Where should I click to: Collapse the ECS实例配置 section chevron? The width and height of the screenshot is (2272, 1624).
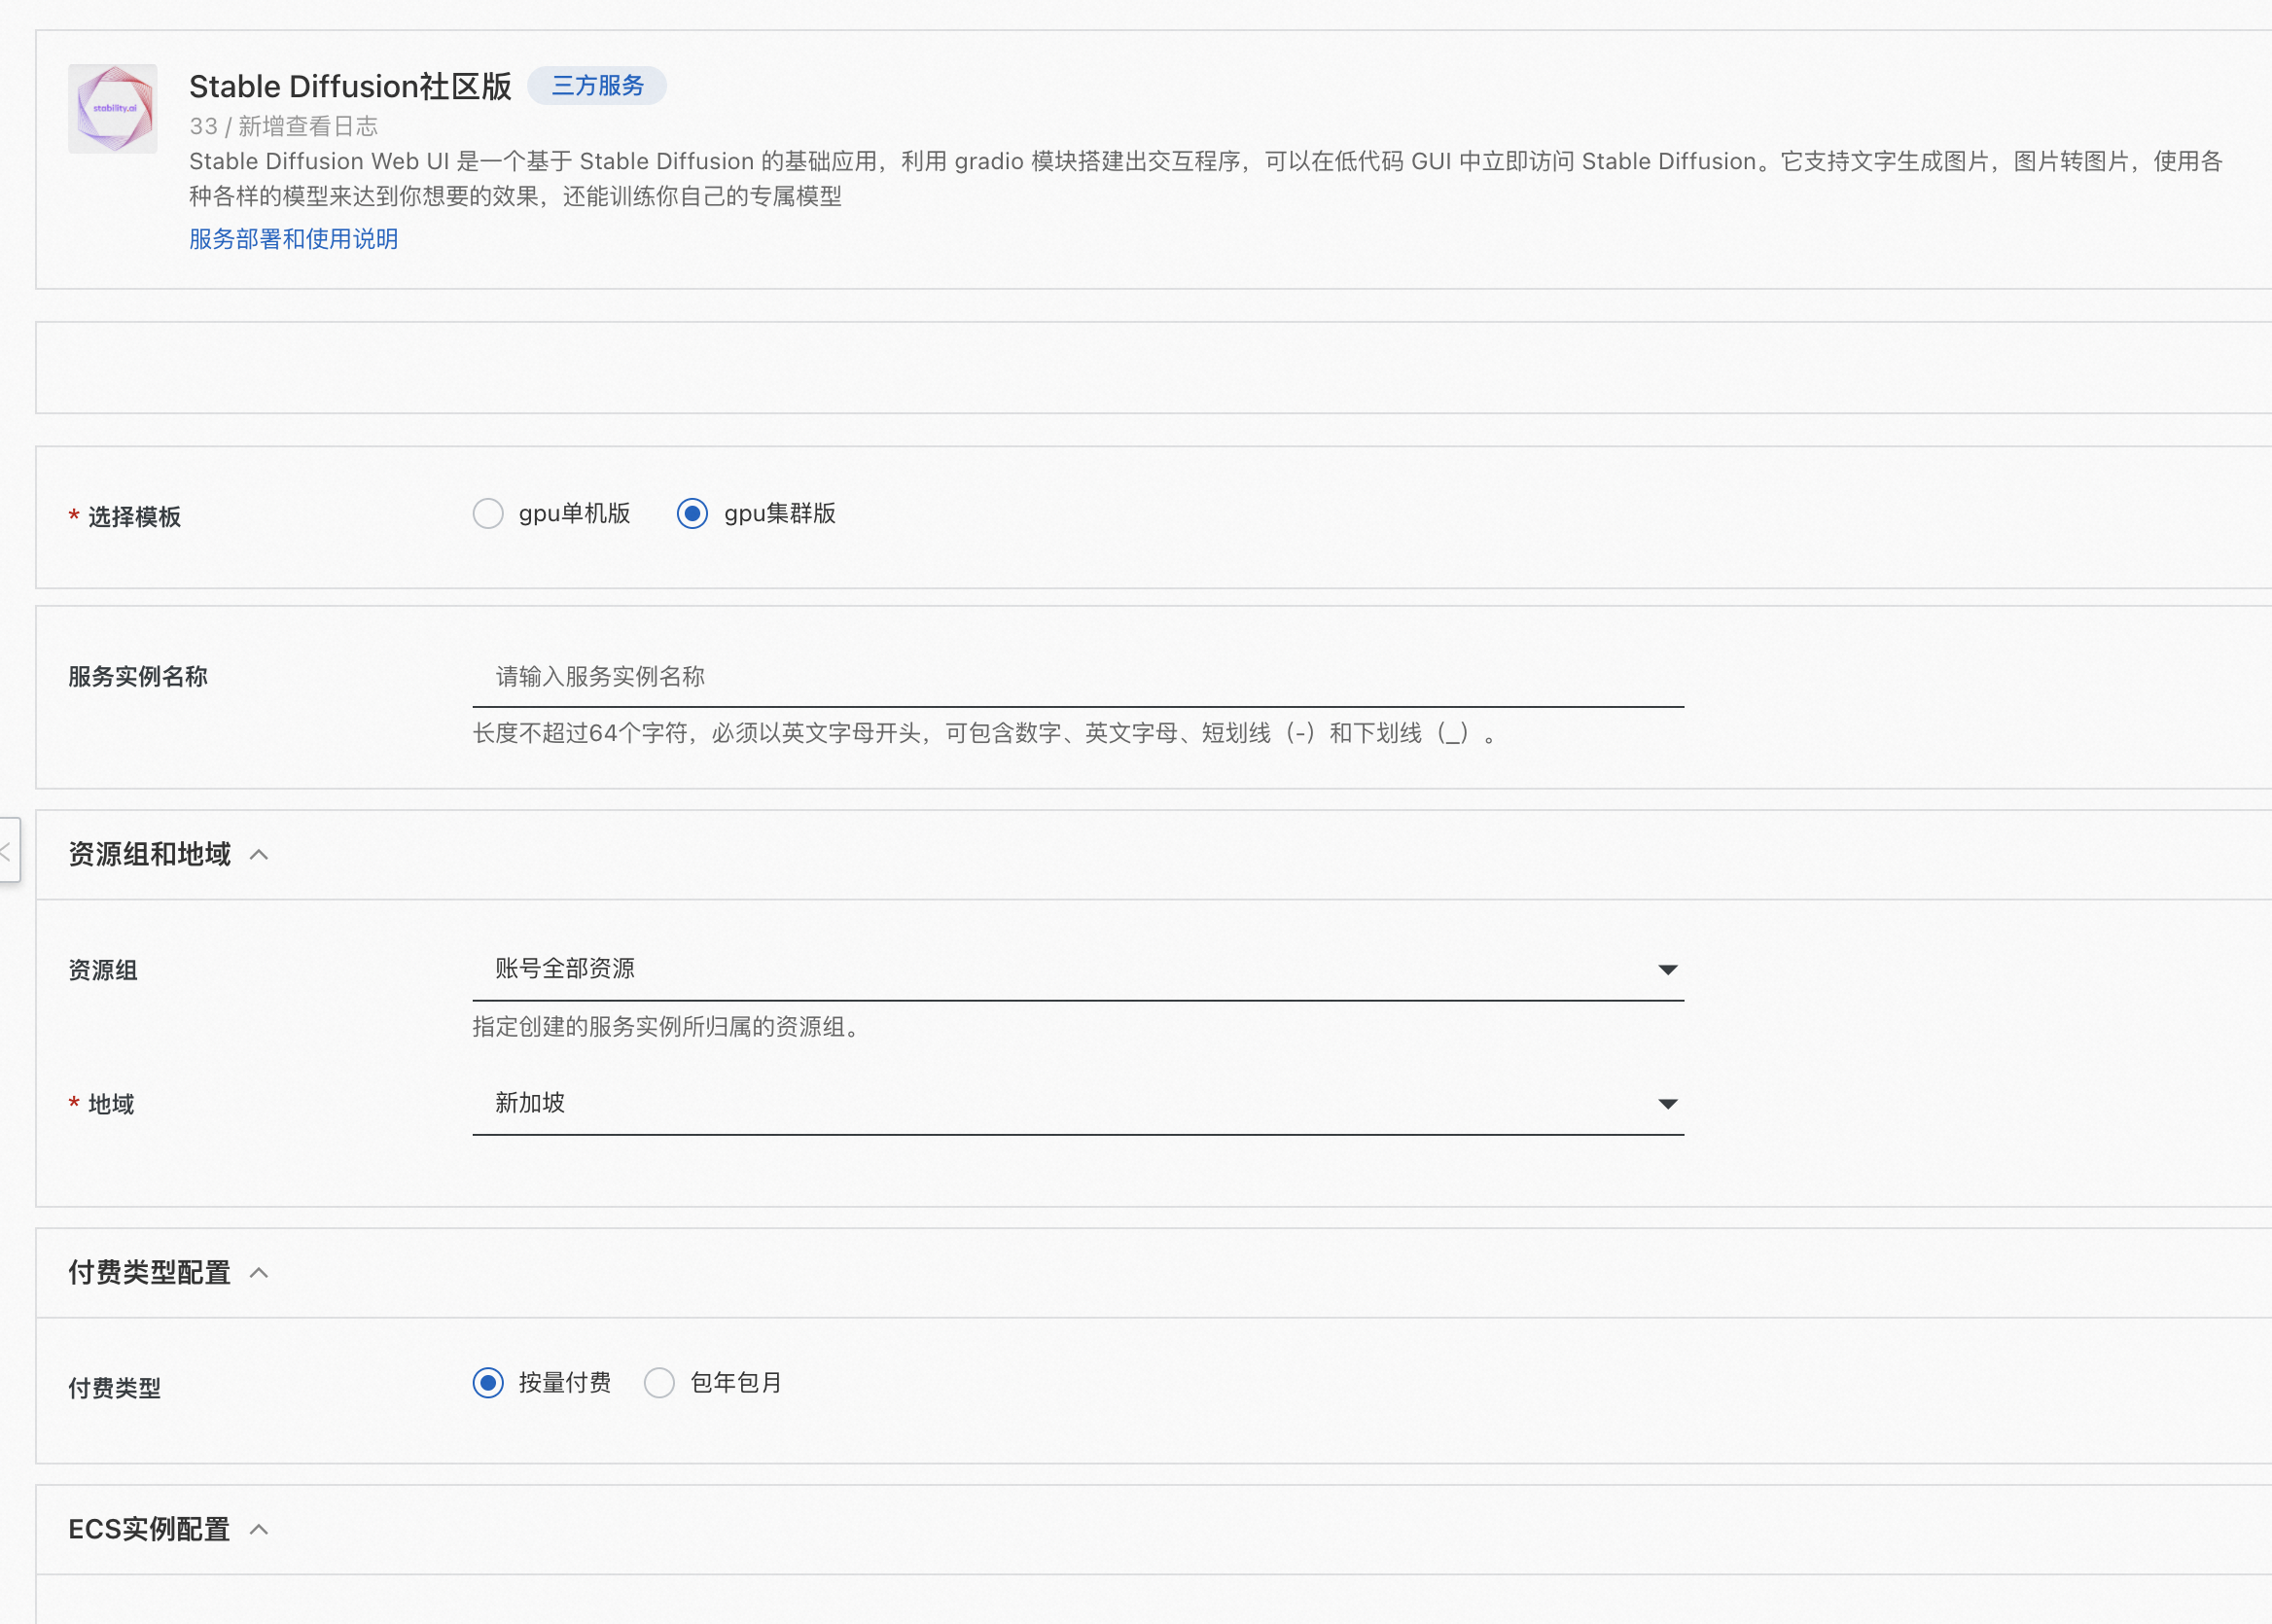[259, 1530]
